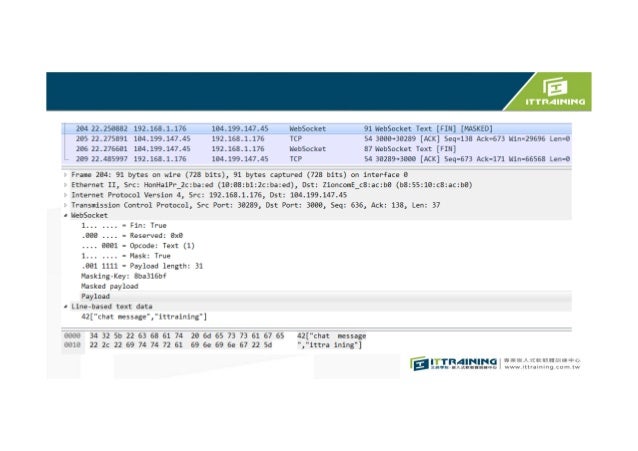Screen dimensions: 638x451
Task: Click WebSocket protocol cell of packet 206
Action: (x=308, y=149)
